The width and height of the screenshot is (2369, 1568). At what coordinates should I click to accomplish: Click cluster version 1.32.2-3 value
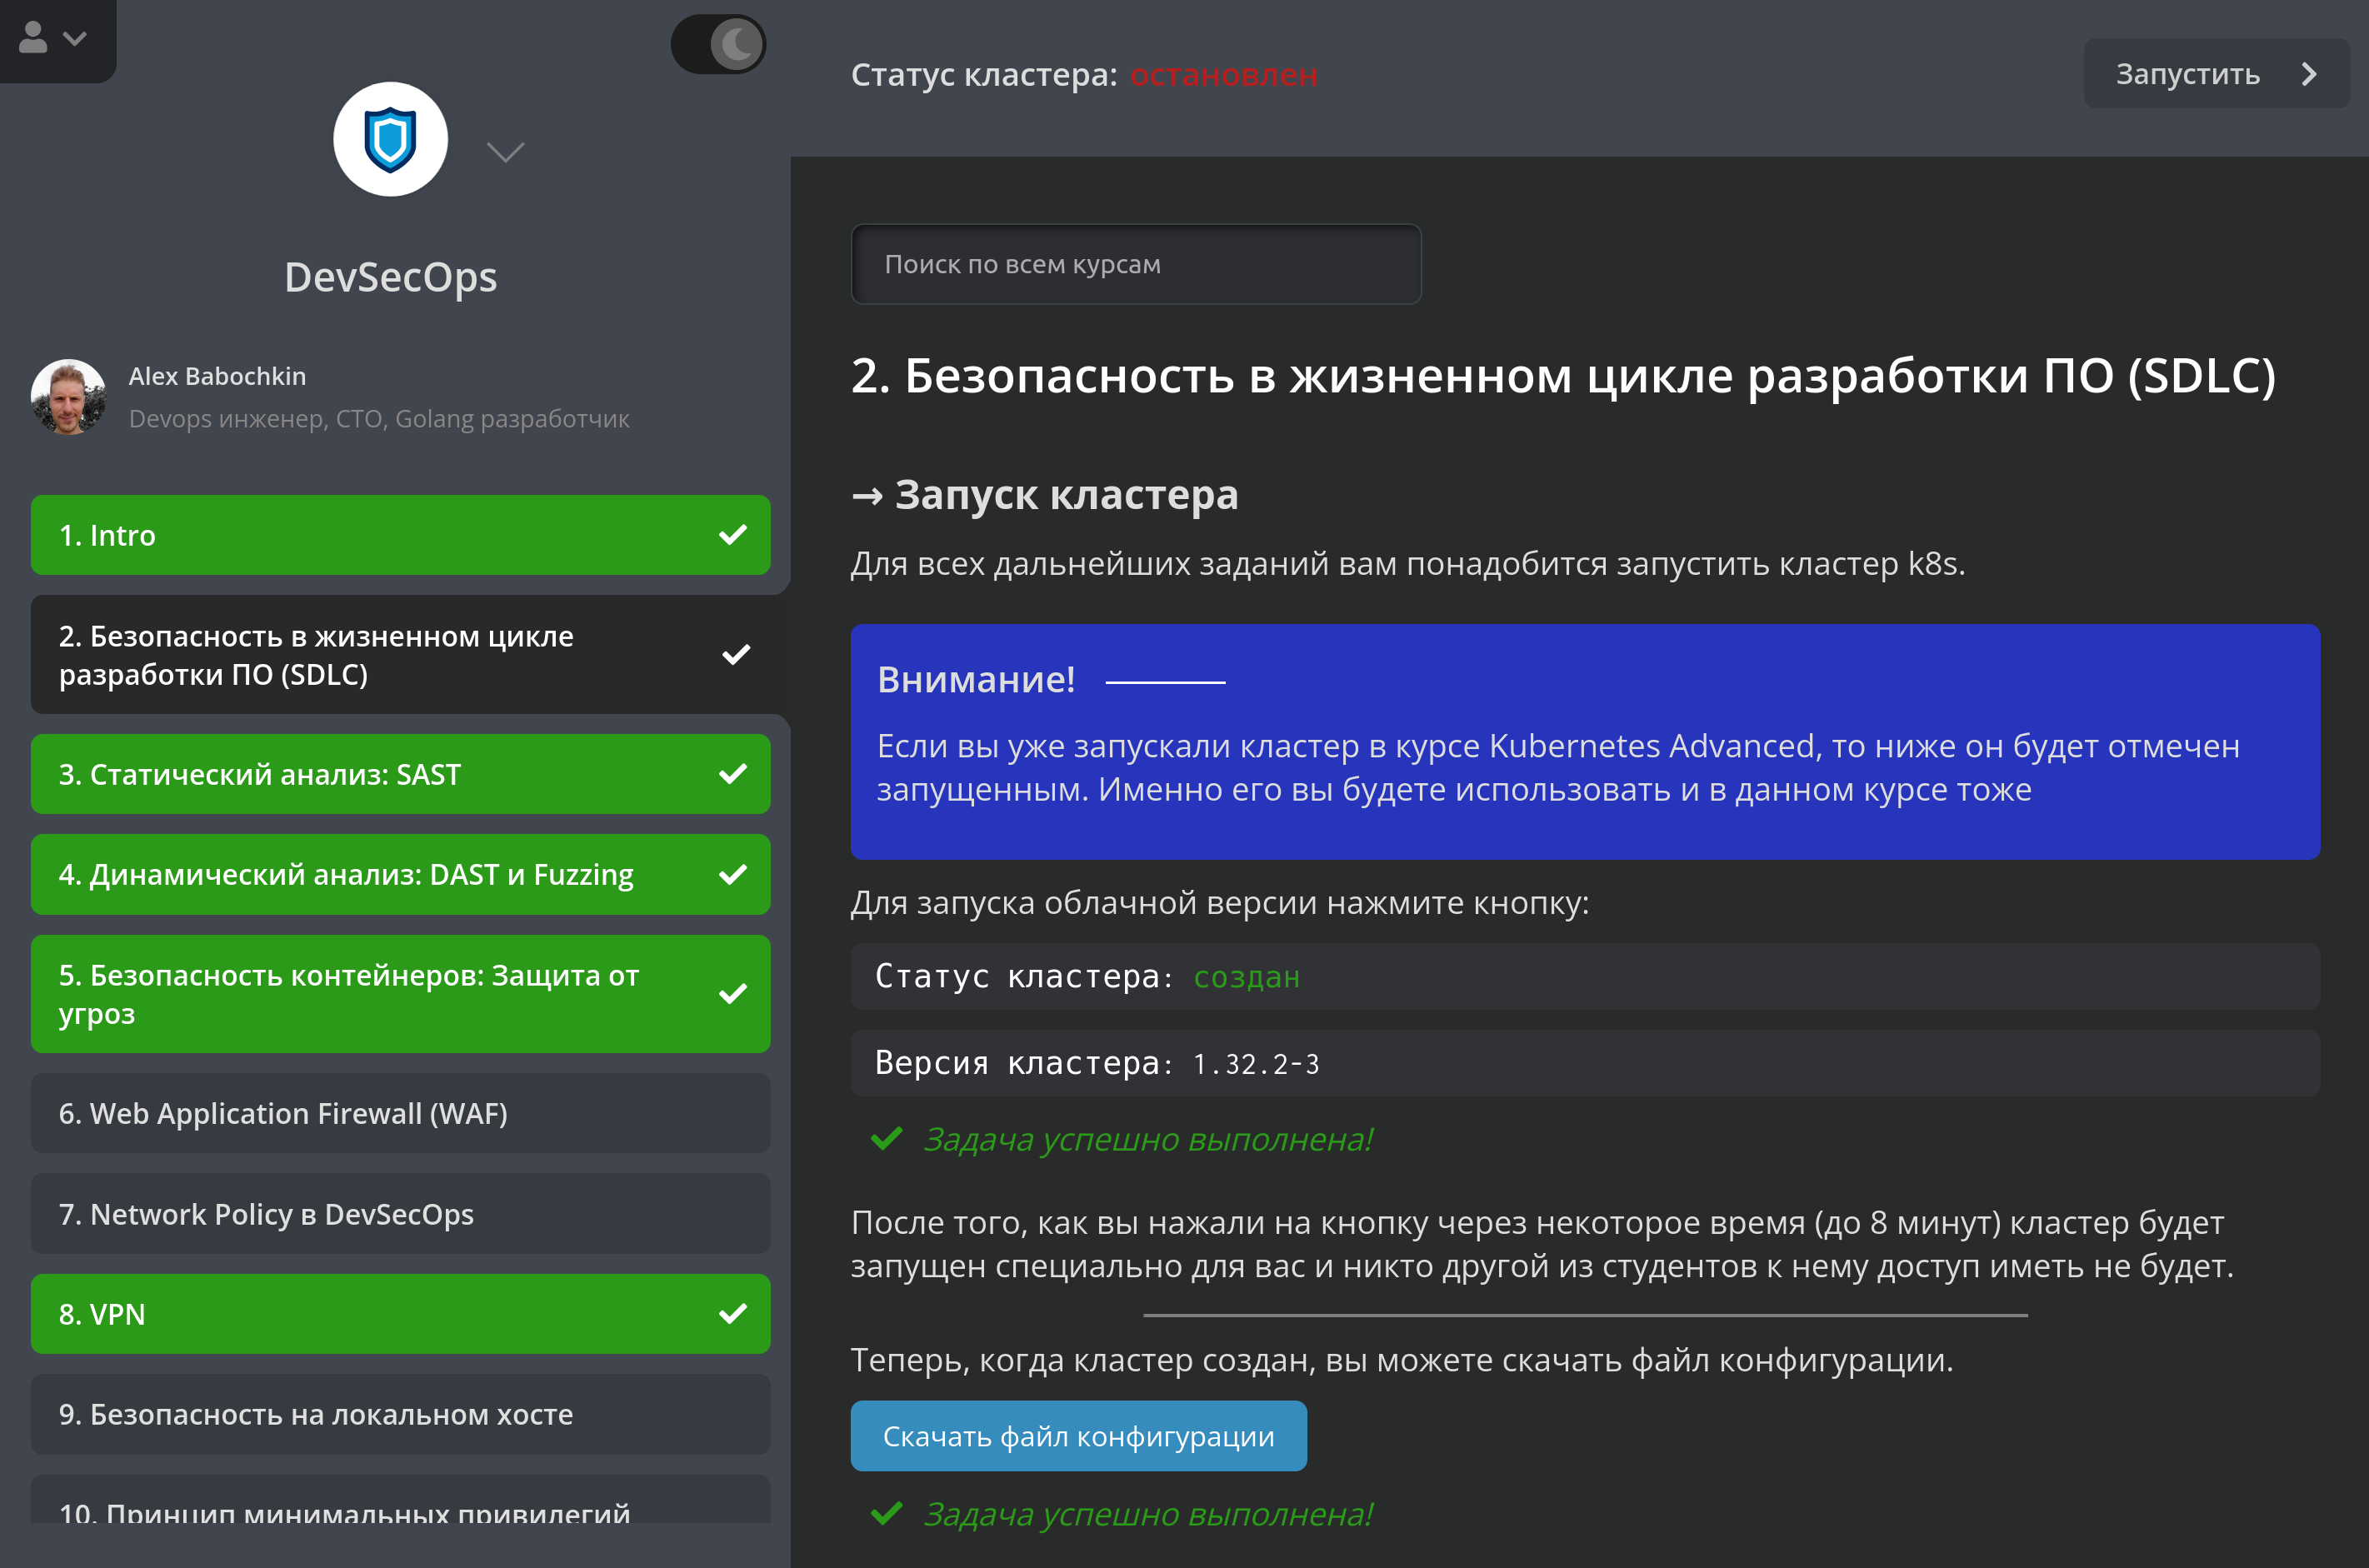pyautogui.click(x=1256, y=1064)
